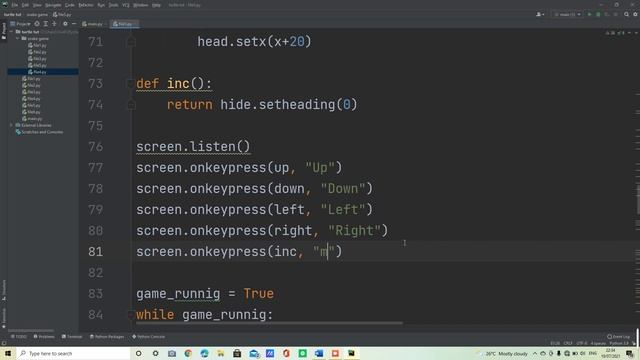Open the Office icon on taskbar

pos(286,353)
